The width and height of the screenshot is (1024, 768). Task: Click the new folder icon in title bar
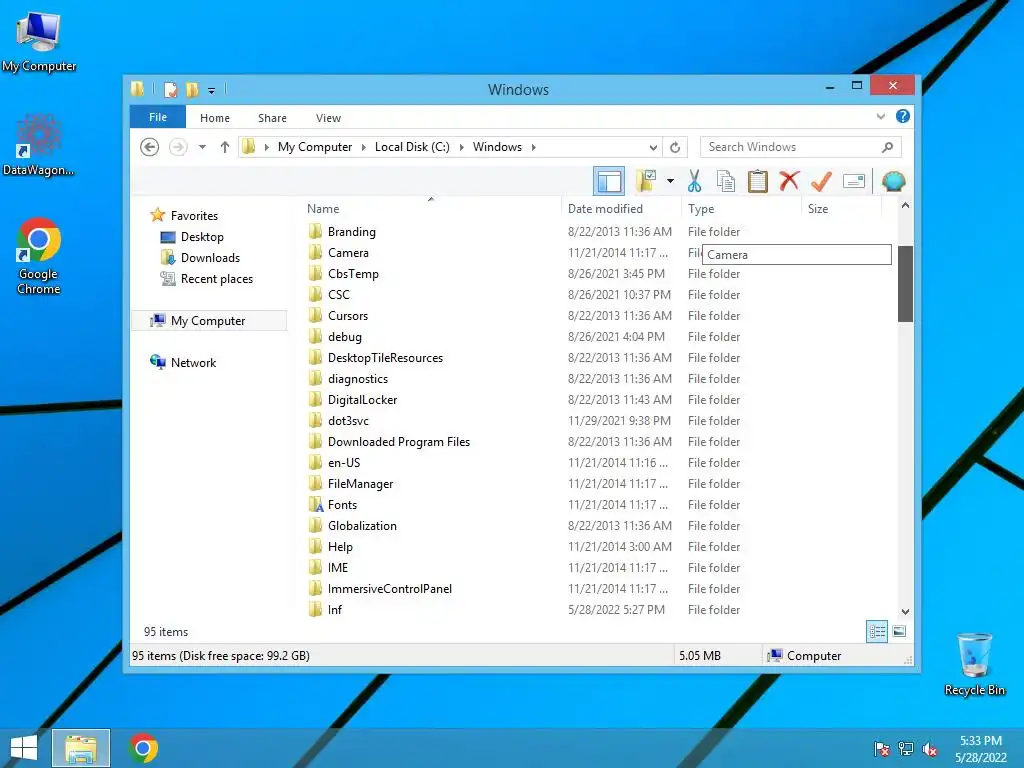pyautogui.click(x=192, y=89)
